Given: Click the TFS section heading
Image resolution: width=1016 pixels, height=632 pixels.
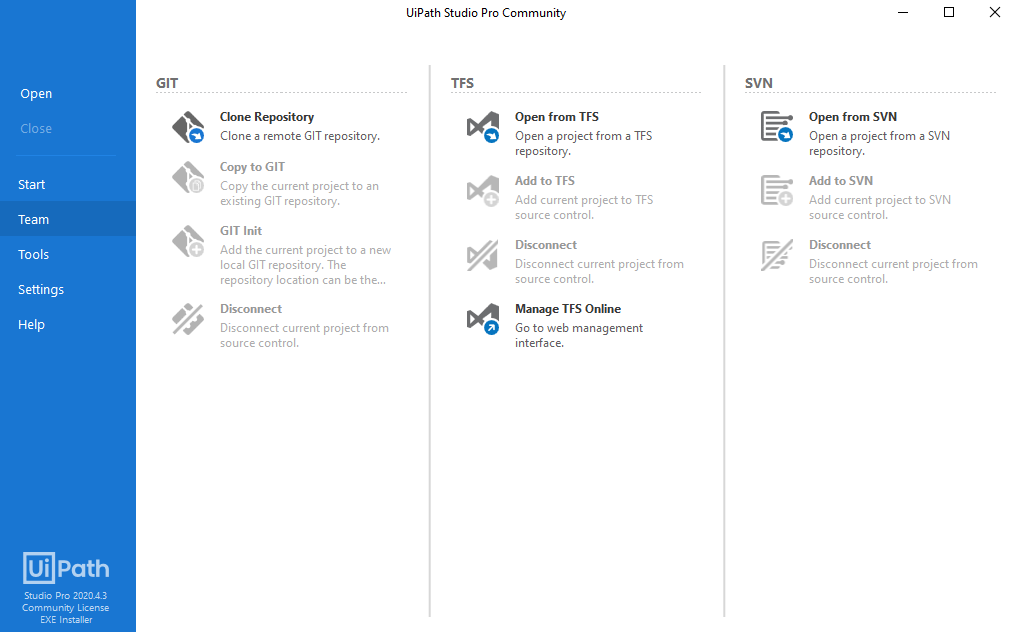Looking at the screenshot, I should coord(462,83).
